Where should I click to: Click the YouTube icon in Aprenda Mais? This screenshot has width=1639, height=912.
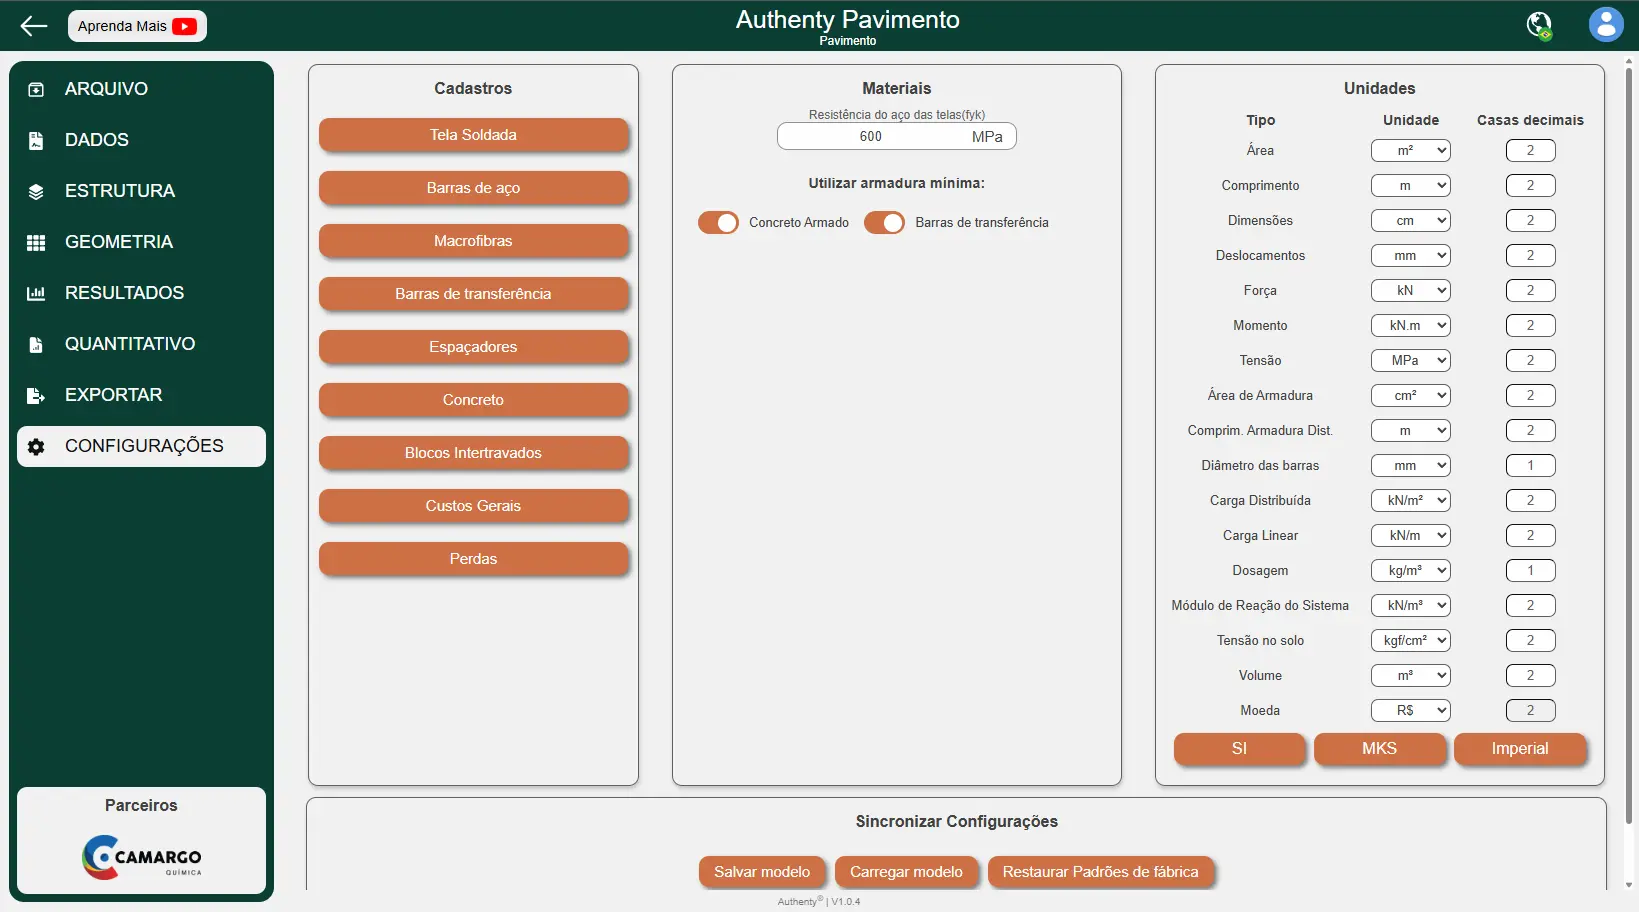[x=184, y=26]
